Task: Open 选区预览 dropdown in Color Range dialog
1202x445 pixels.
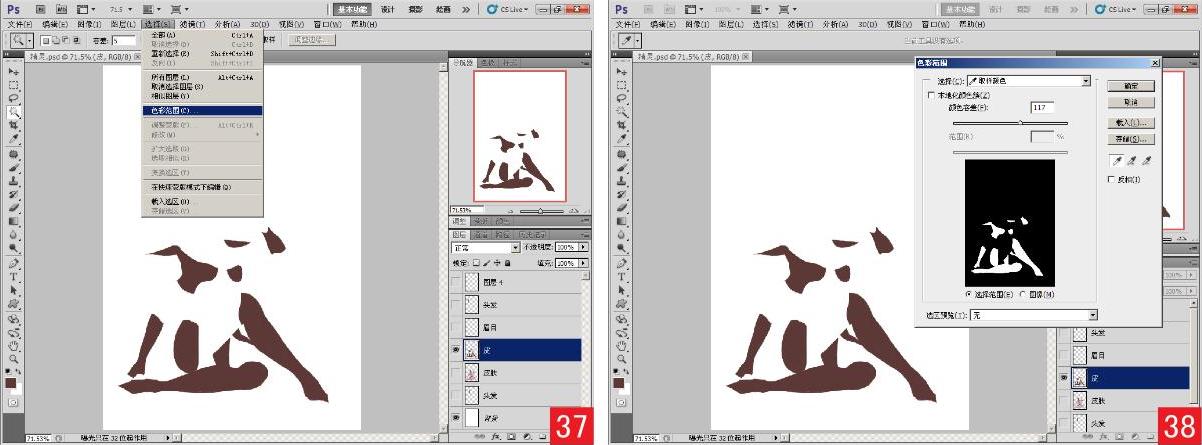Action: point(1034,315)
